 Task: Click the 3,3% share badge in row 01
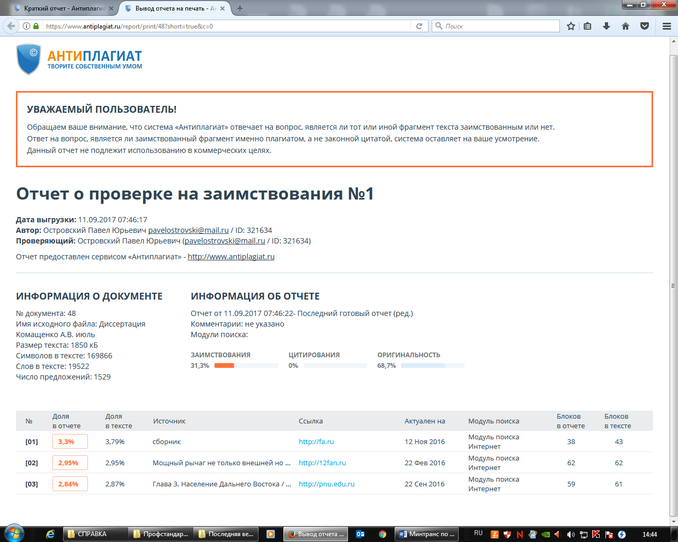70,442
